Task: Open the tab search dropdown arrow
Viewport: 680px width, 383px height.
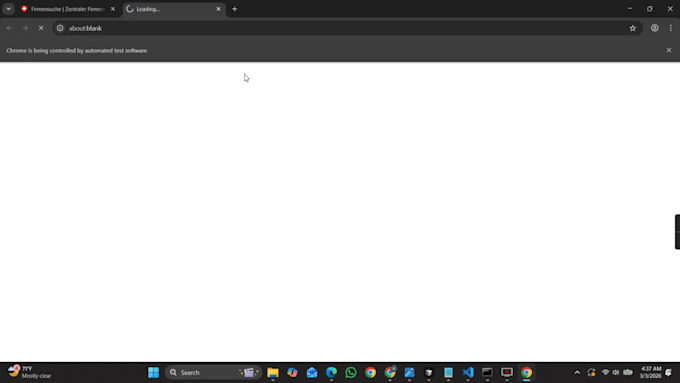Action: coord(8,9)
